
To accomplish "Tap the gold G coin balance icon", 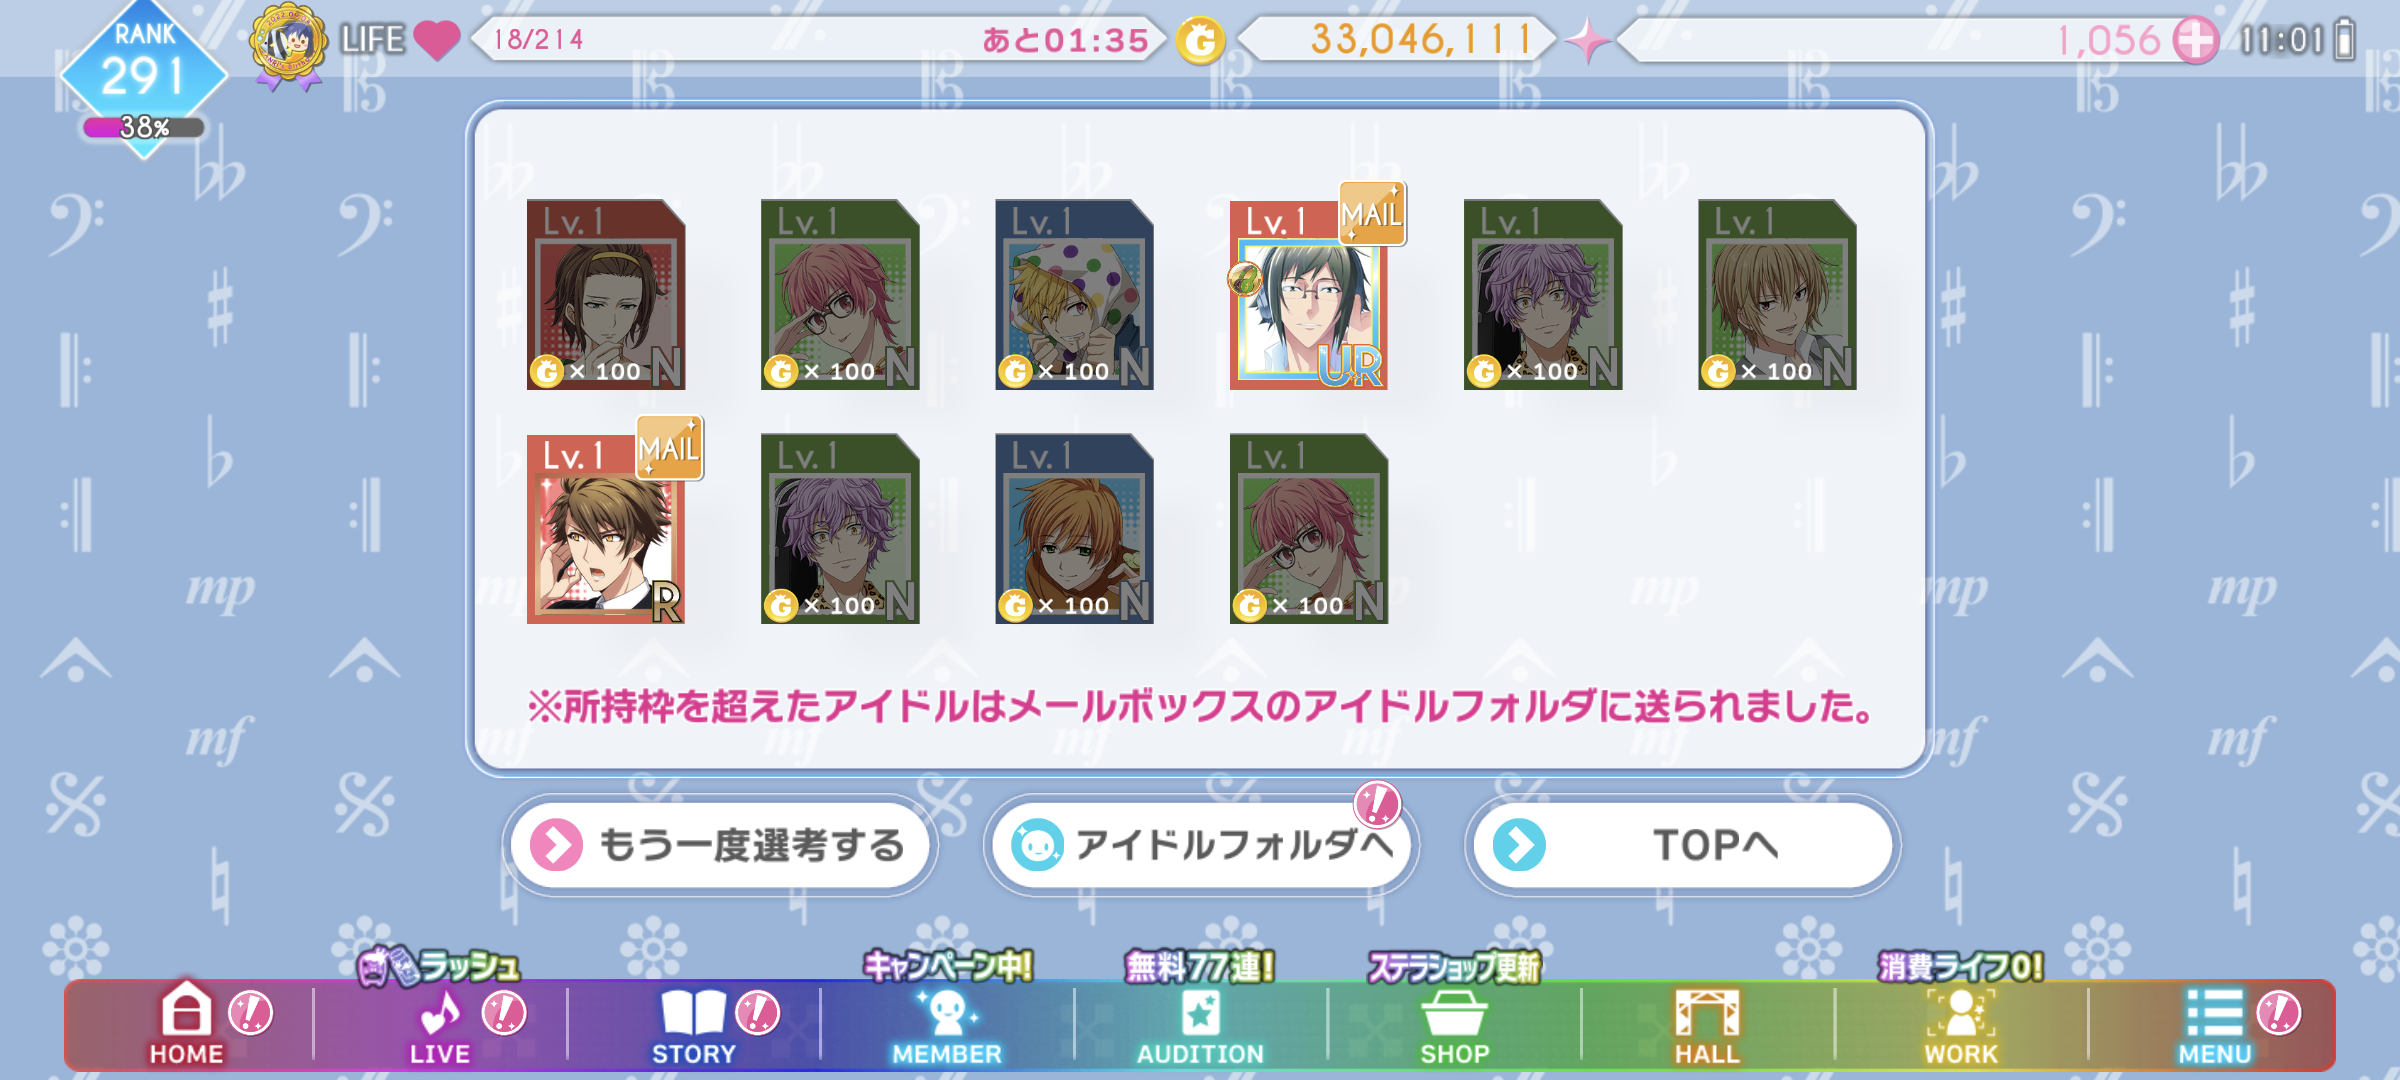I will click(1200, 41).
